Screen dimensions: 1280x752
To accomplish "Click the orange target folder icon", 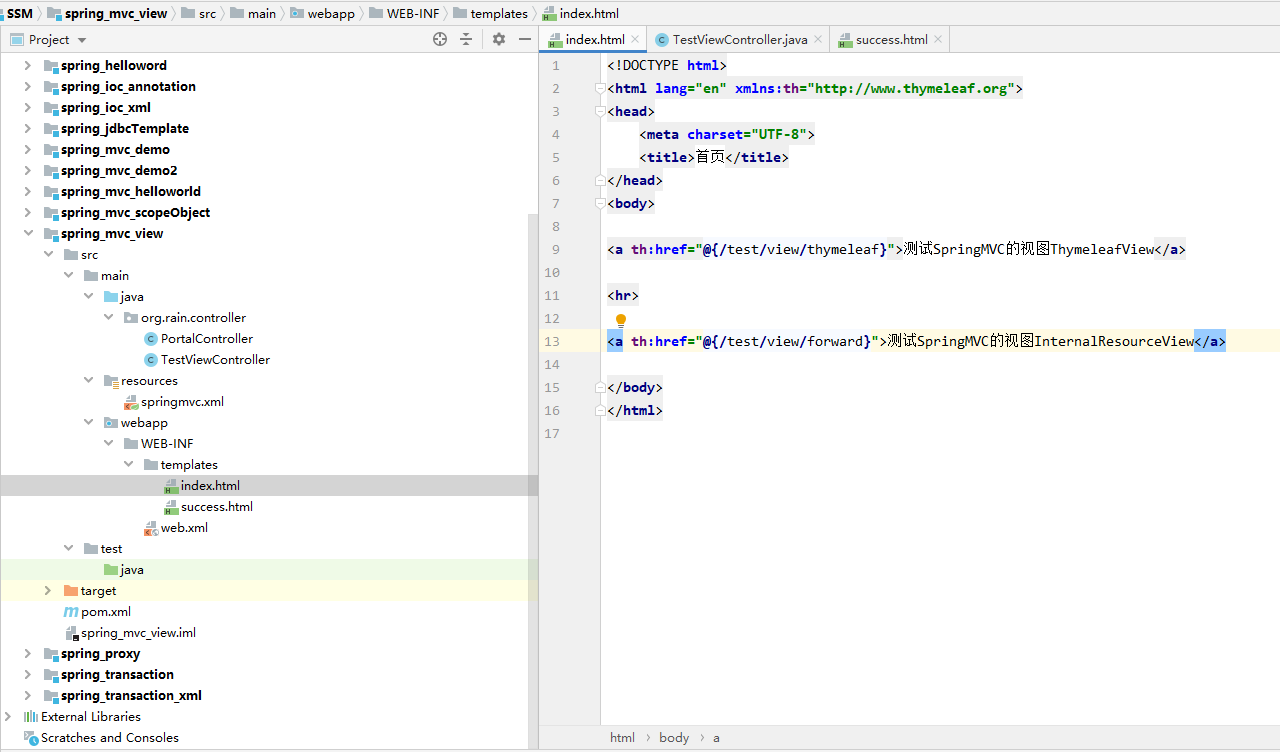I will click(71, 591).
